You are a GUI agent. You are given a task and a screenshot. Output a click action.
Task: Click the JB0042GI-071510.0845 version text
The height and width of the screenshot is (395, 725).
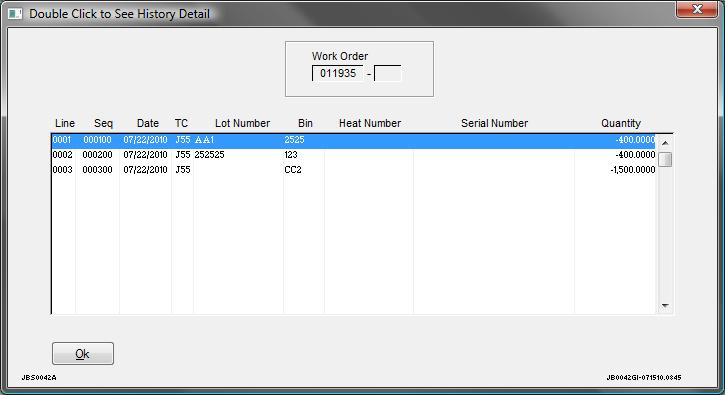(644, 377)
